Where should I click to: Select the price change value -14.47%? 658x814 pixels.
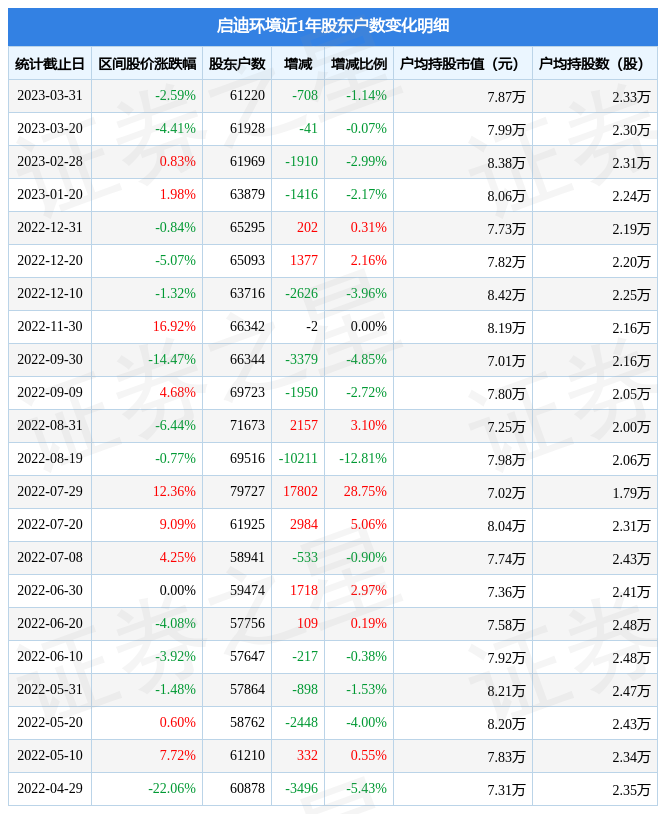172,359
